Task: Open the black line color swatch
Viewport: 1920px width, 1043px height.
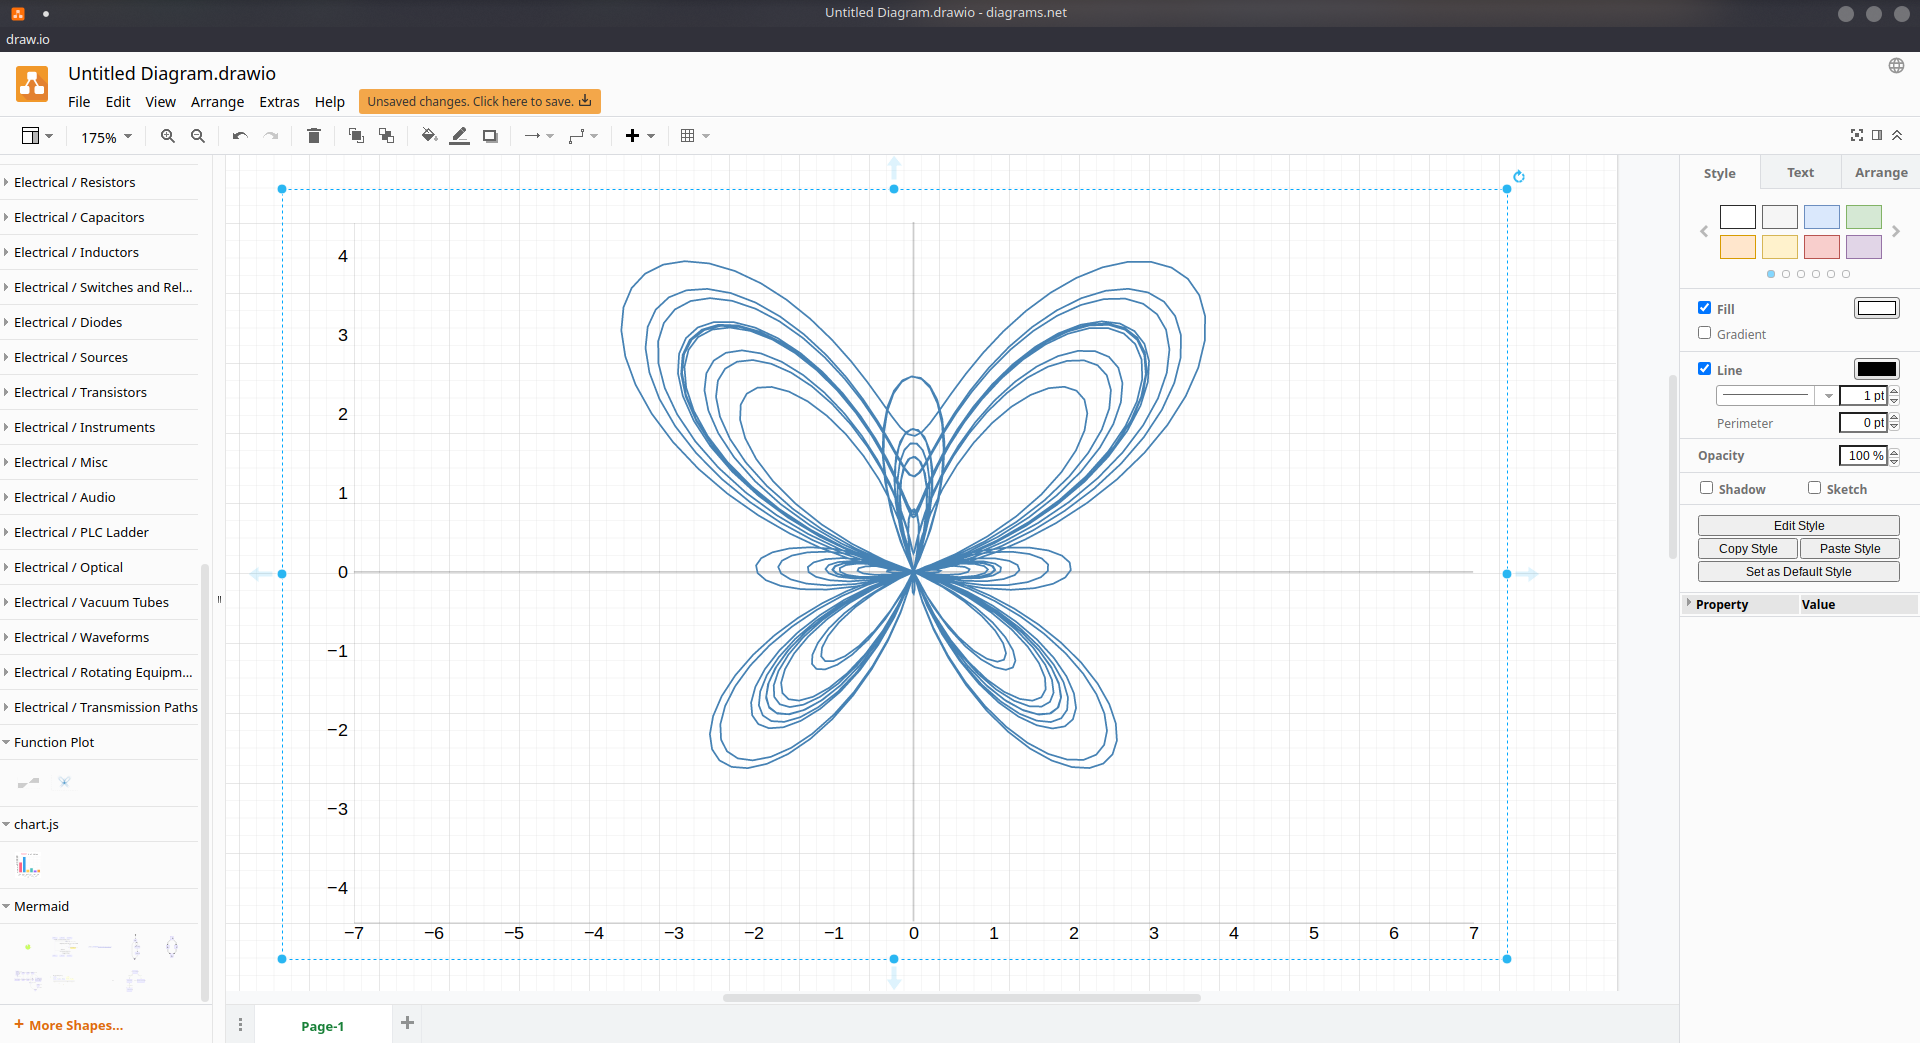Action: click(x=1876, y=369)
